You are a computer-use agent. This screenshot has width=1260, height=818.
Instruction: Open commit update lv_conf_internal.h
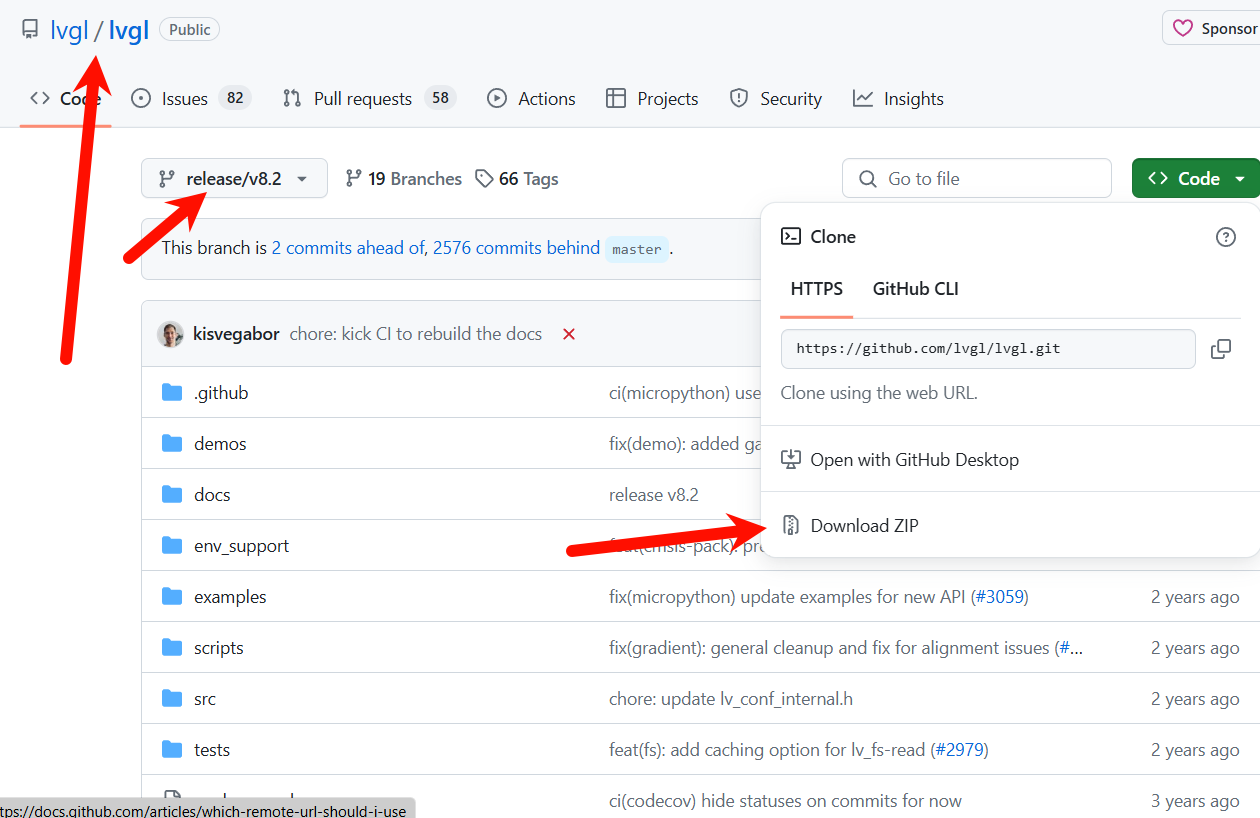(731, 699)
